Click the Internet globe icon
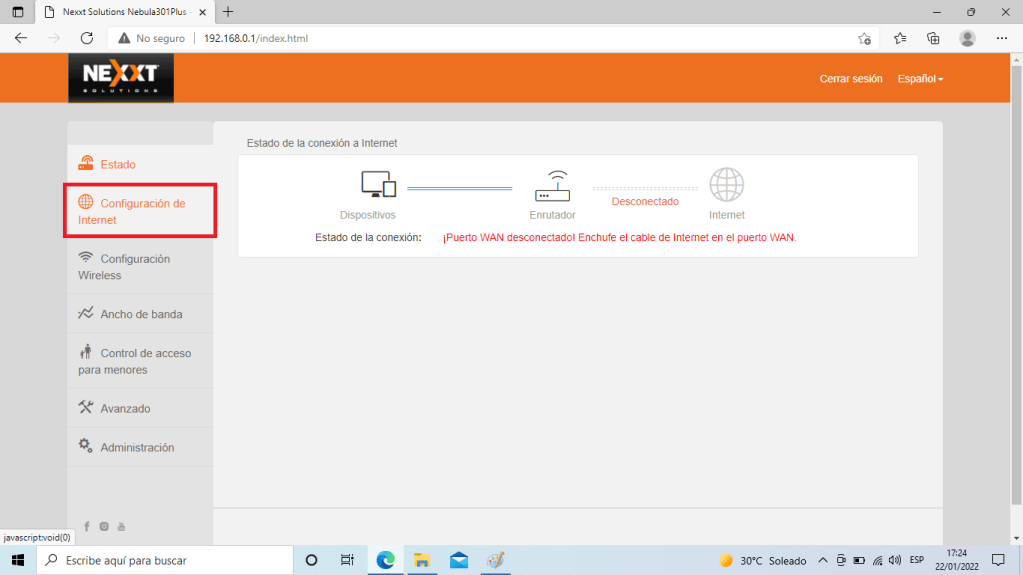This screenshot has height=575, width=1023. [727, 184]
